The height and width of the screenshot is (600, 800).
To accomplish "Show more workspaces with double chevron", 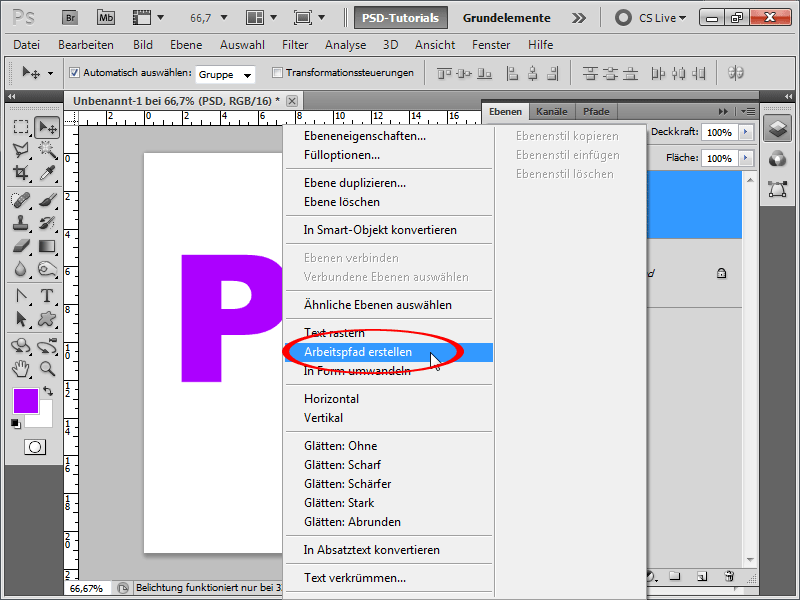I will click(579, 18).
